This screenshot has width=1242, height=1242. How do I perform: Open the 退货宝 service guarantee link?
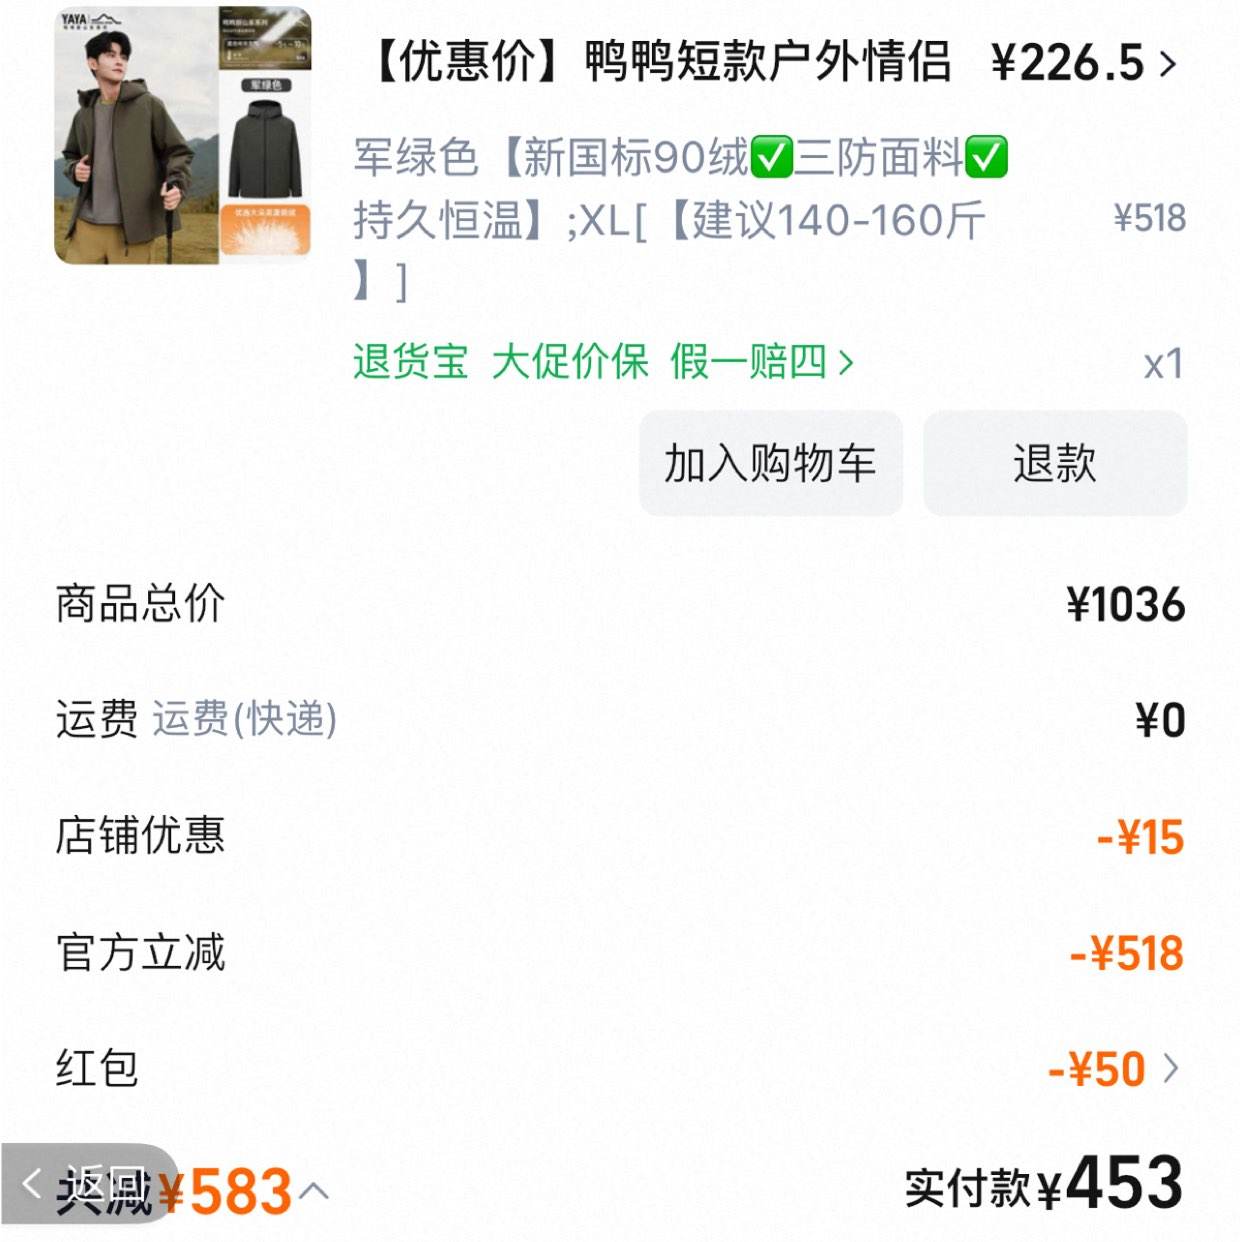(411, 361)
